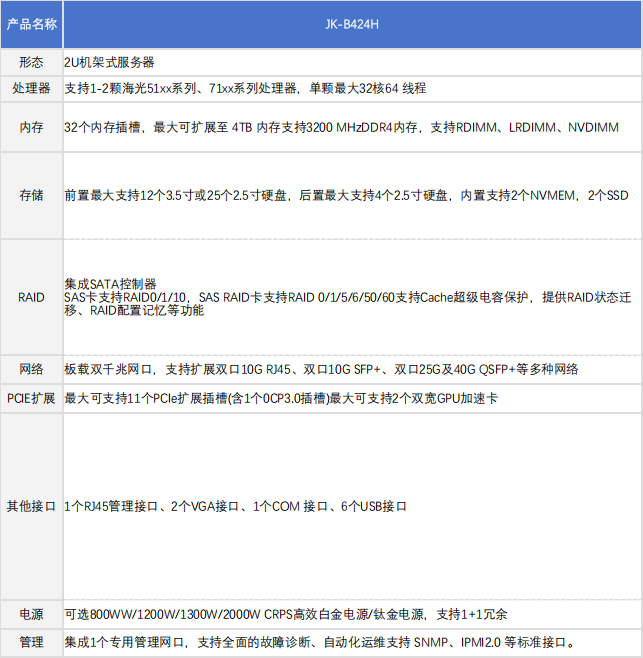Click the 网络 row label
Viewport: 643px width, 658px height.
coord(31,369)
